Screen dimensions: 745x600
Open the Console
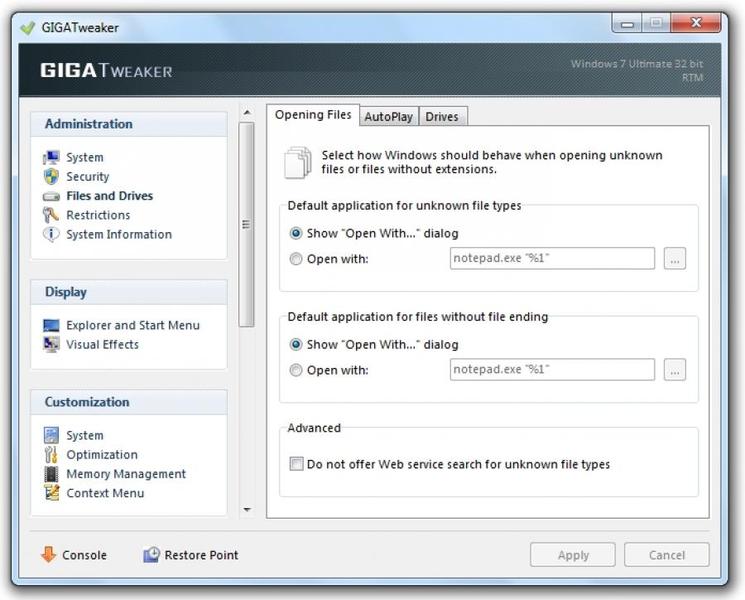(84, 555)
